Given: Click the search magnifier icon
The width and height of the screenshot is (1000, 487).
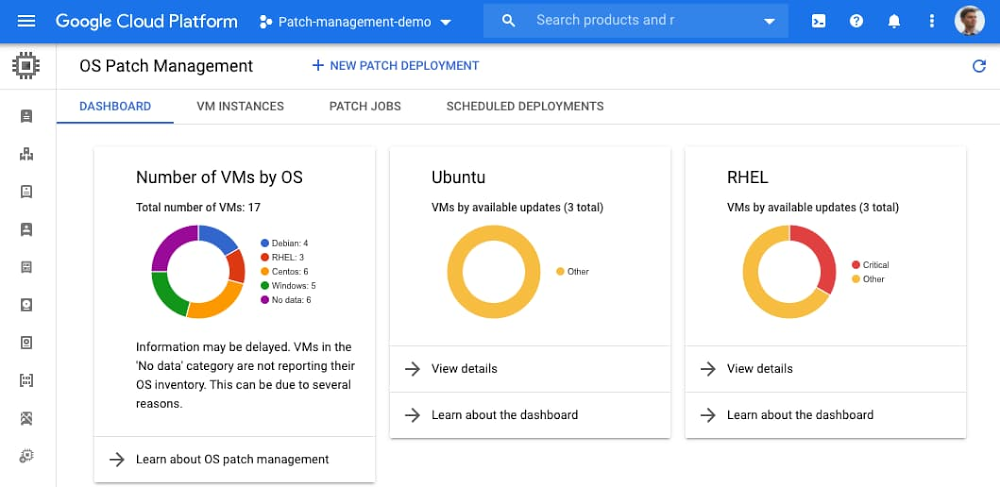Looking at the screenshot, I should [x=508, y=21].
